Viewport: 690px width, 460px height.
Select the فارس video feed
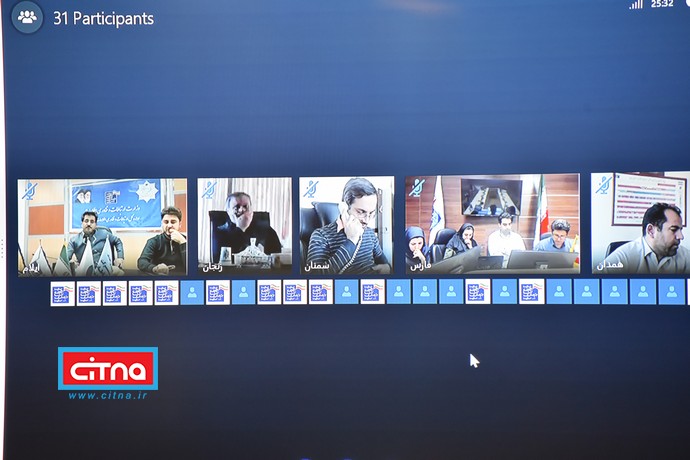click(492, 227)
